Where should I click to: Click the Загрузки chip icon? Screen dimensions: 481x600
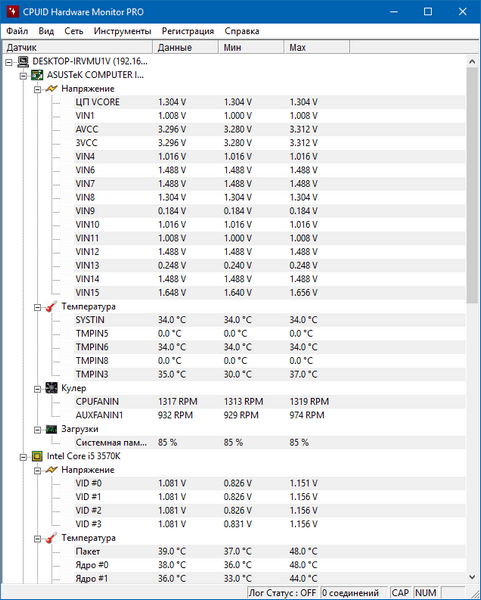click(x=52, y=429)
